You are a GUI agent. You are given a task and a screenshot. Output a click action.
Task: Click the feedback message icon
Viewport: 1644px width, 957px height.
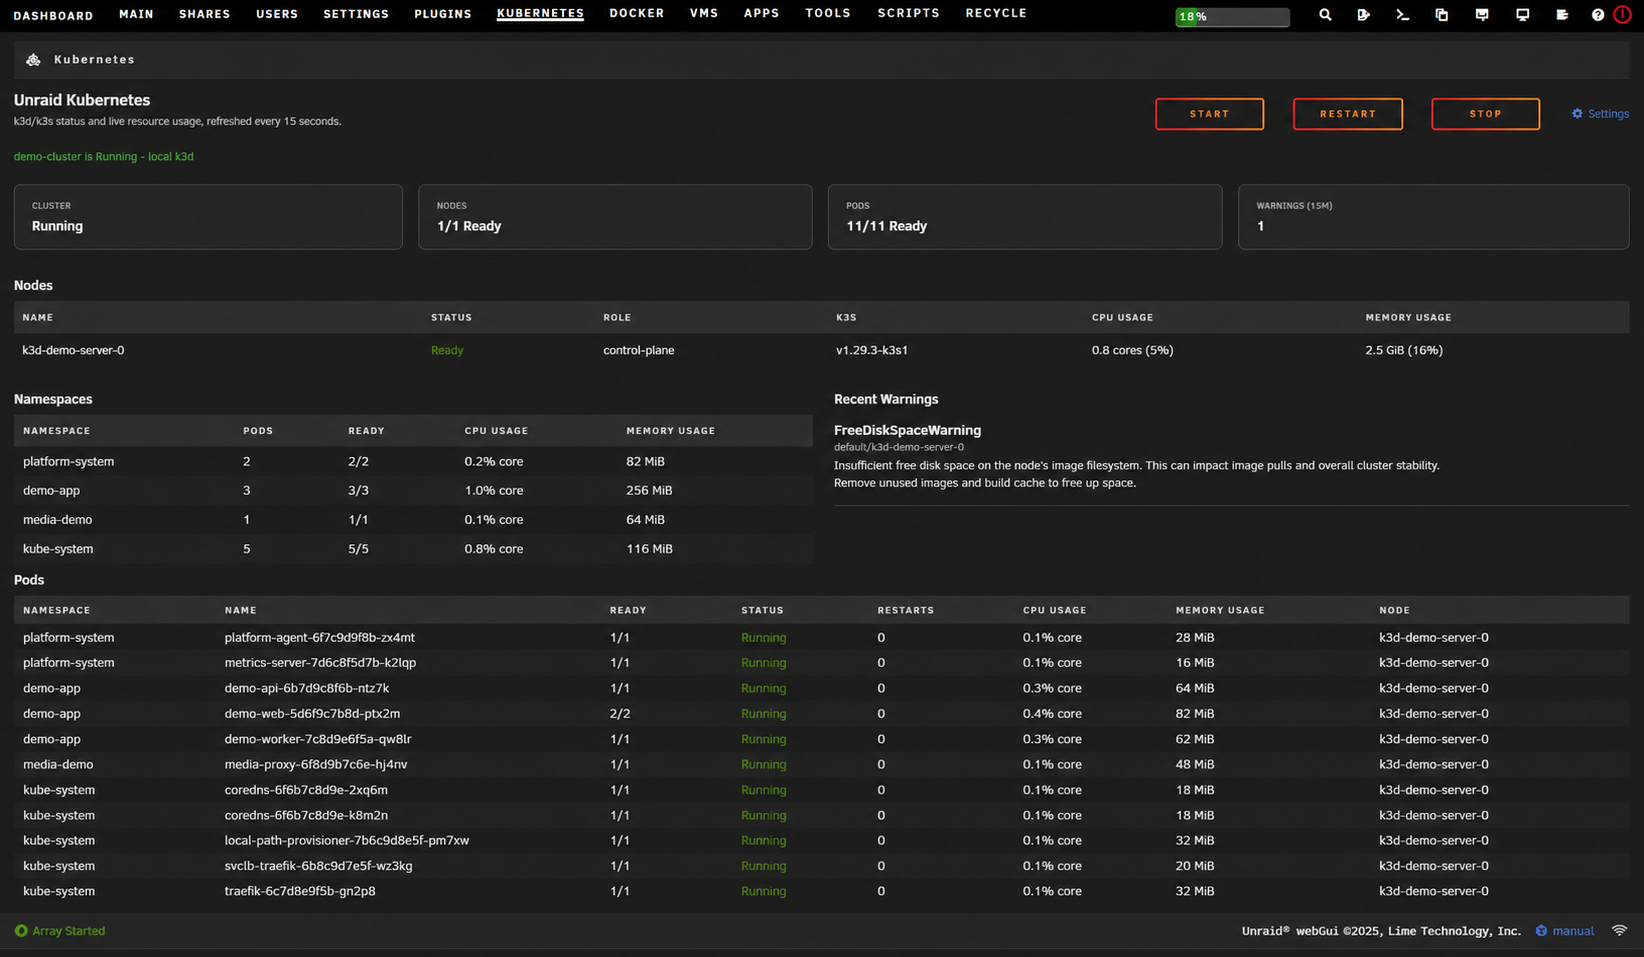1482,15
